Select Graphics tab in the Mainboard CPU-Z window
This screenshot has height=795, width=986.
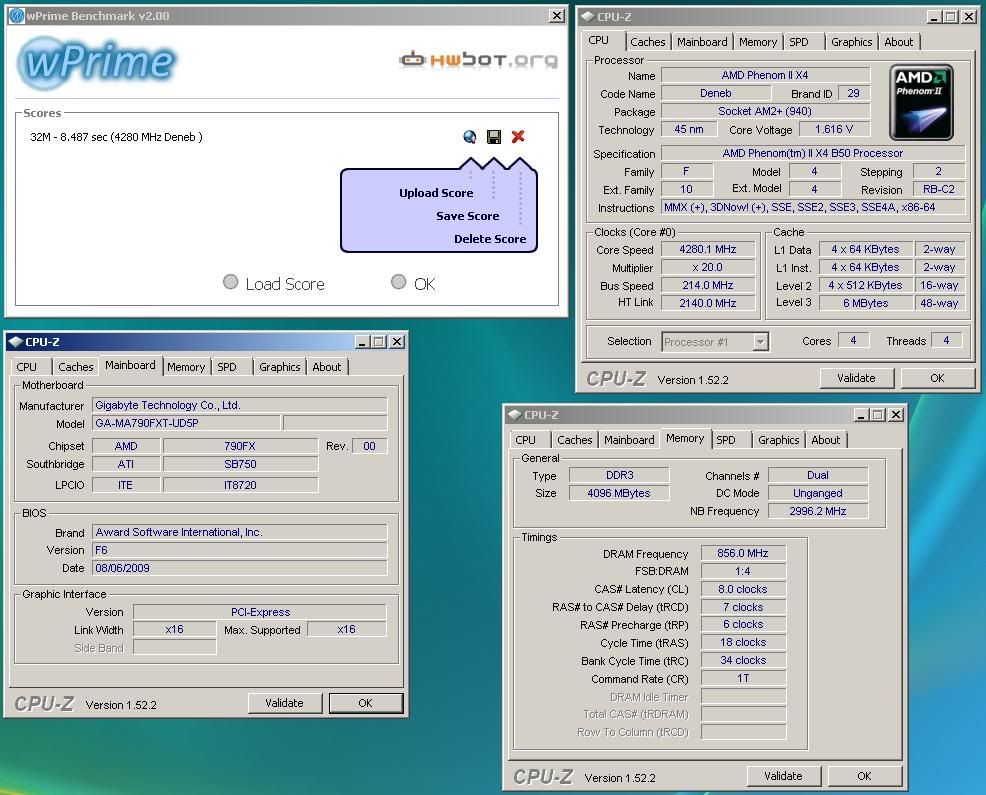tap(279, 367)
